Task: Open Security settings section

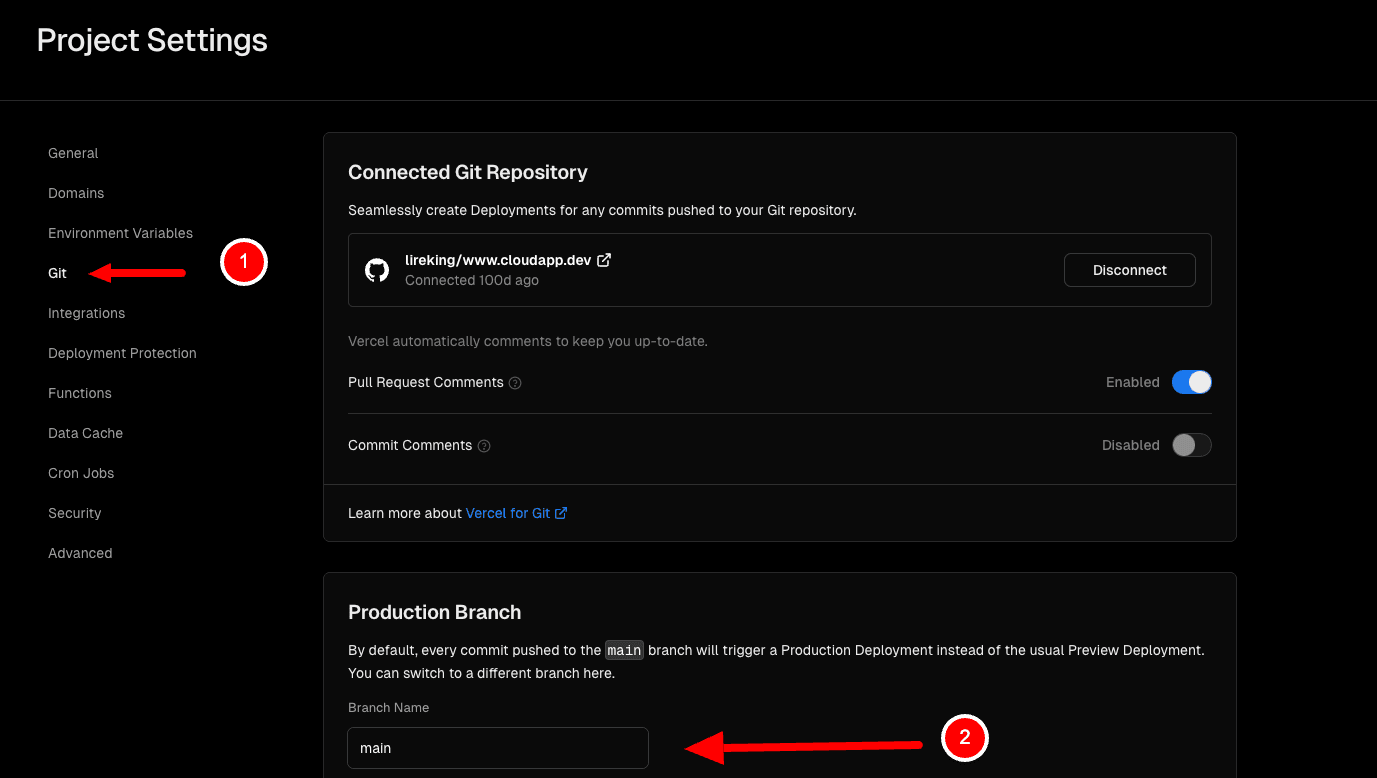Action: 75,513
